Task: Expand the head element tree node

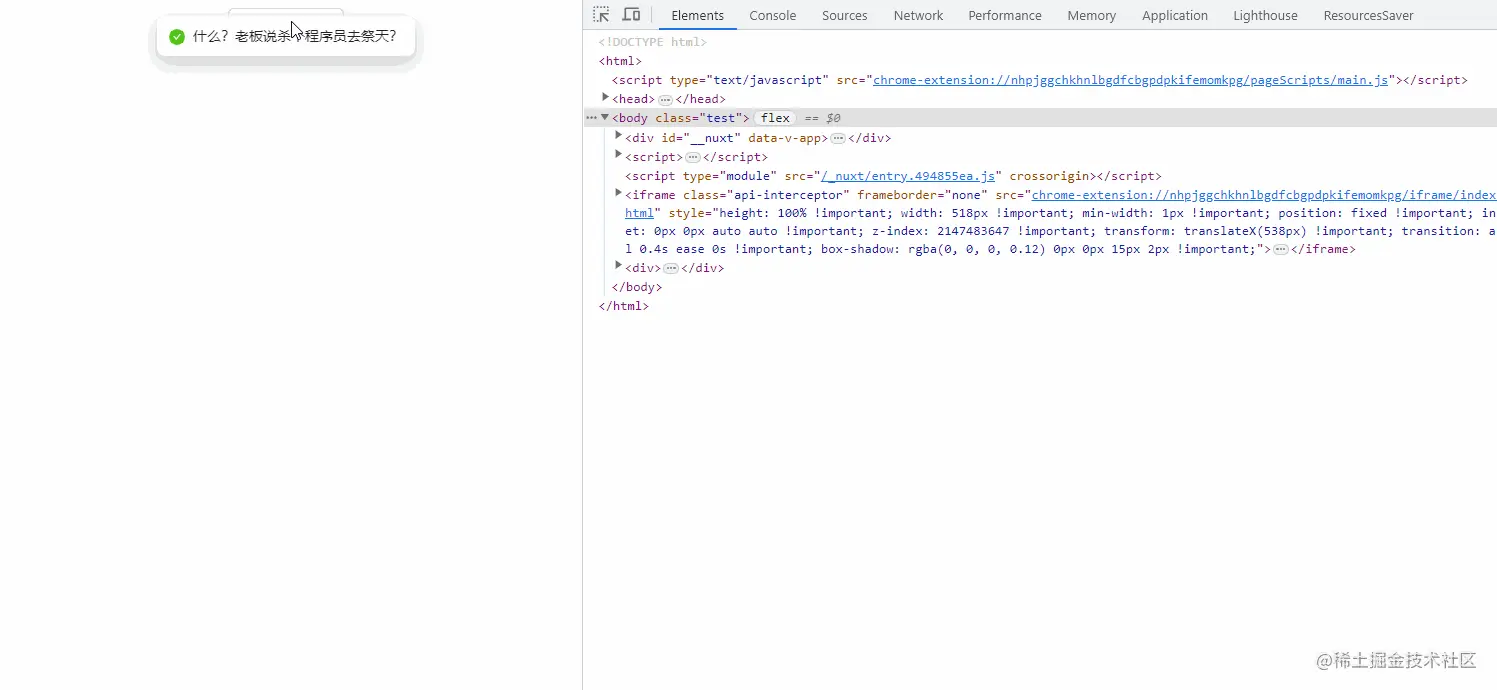Action: (x=604, y=98)
